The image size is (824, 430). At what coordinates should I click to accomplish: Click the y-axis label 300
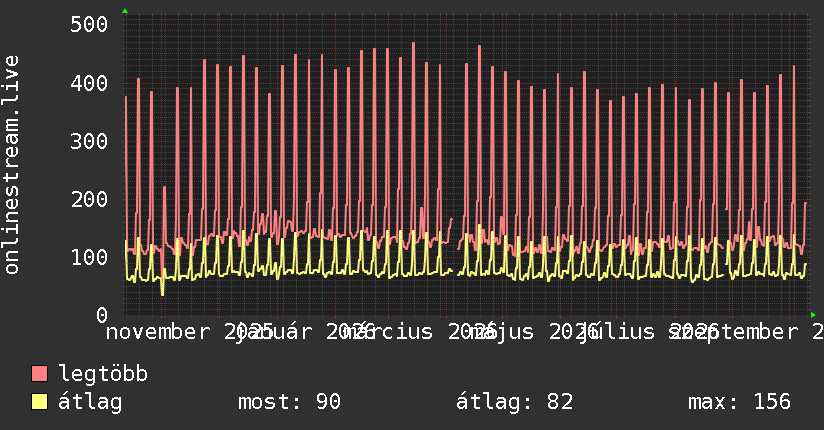click(89, 141)
